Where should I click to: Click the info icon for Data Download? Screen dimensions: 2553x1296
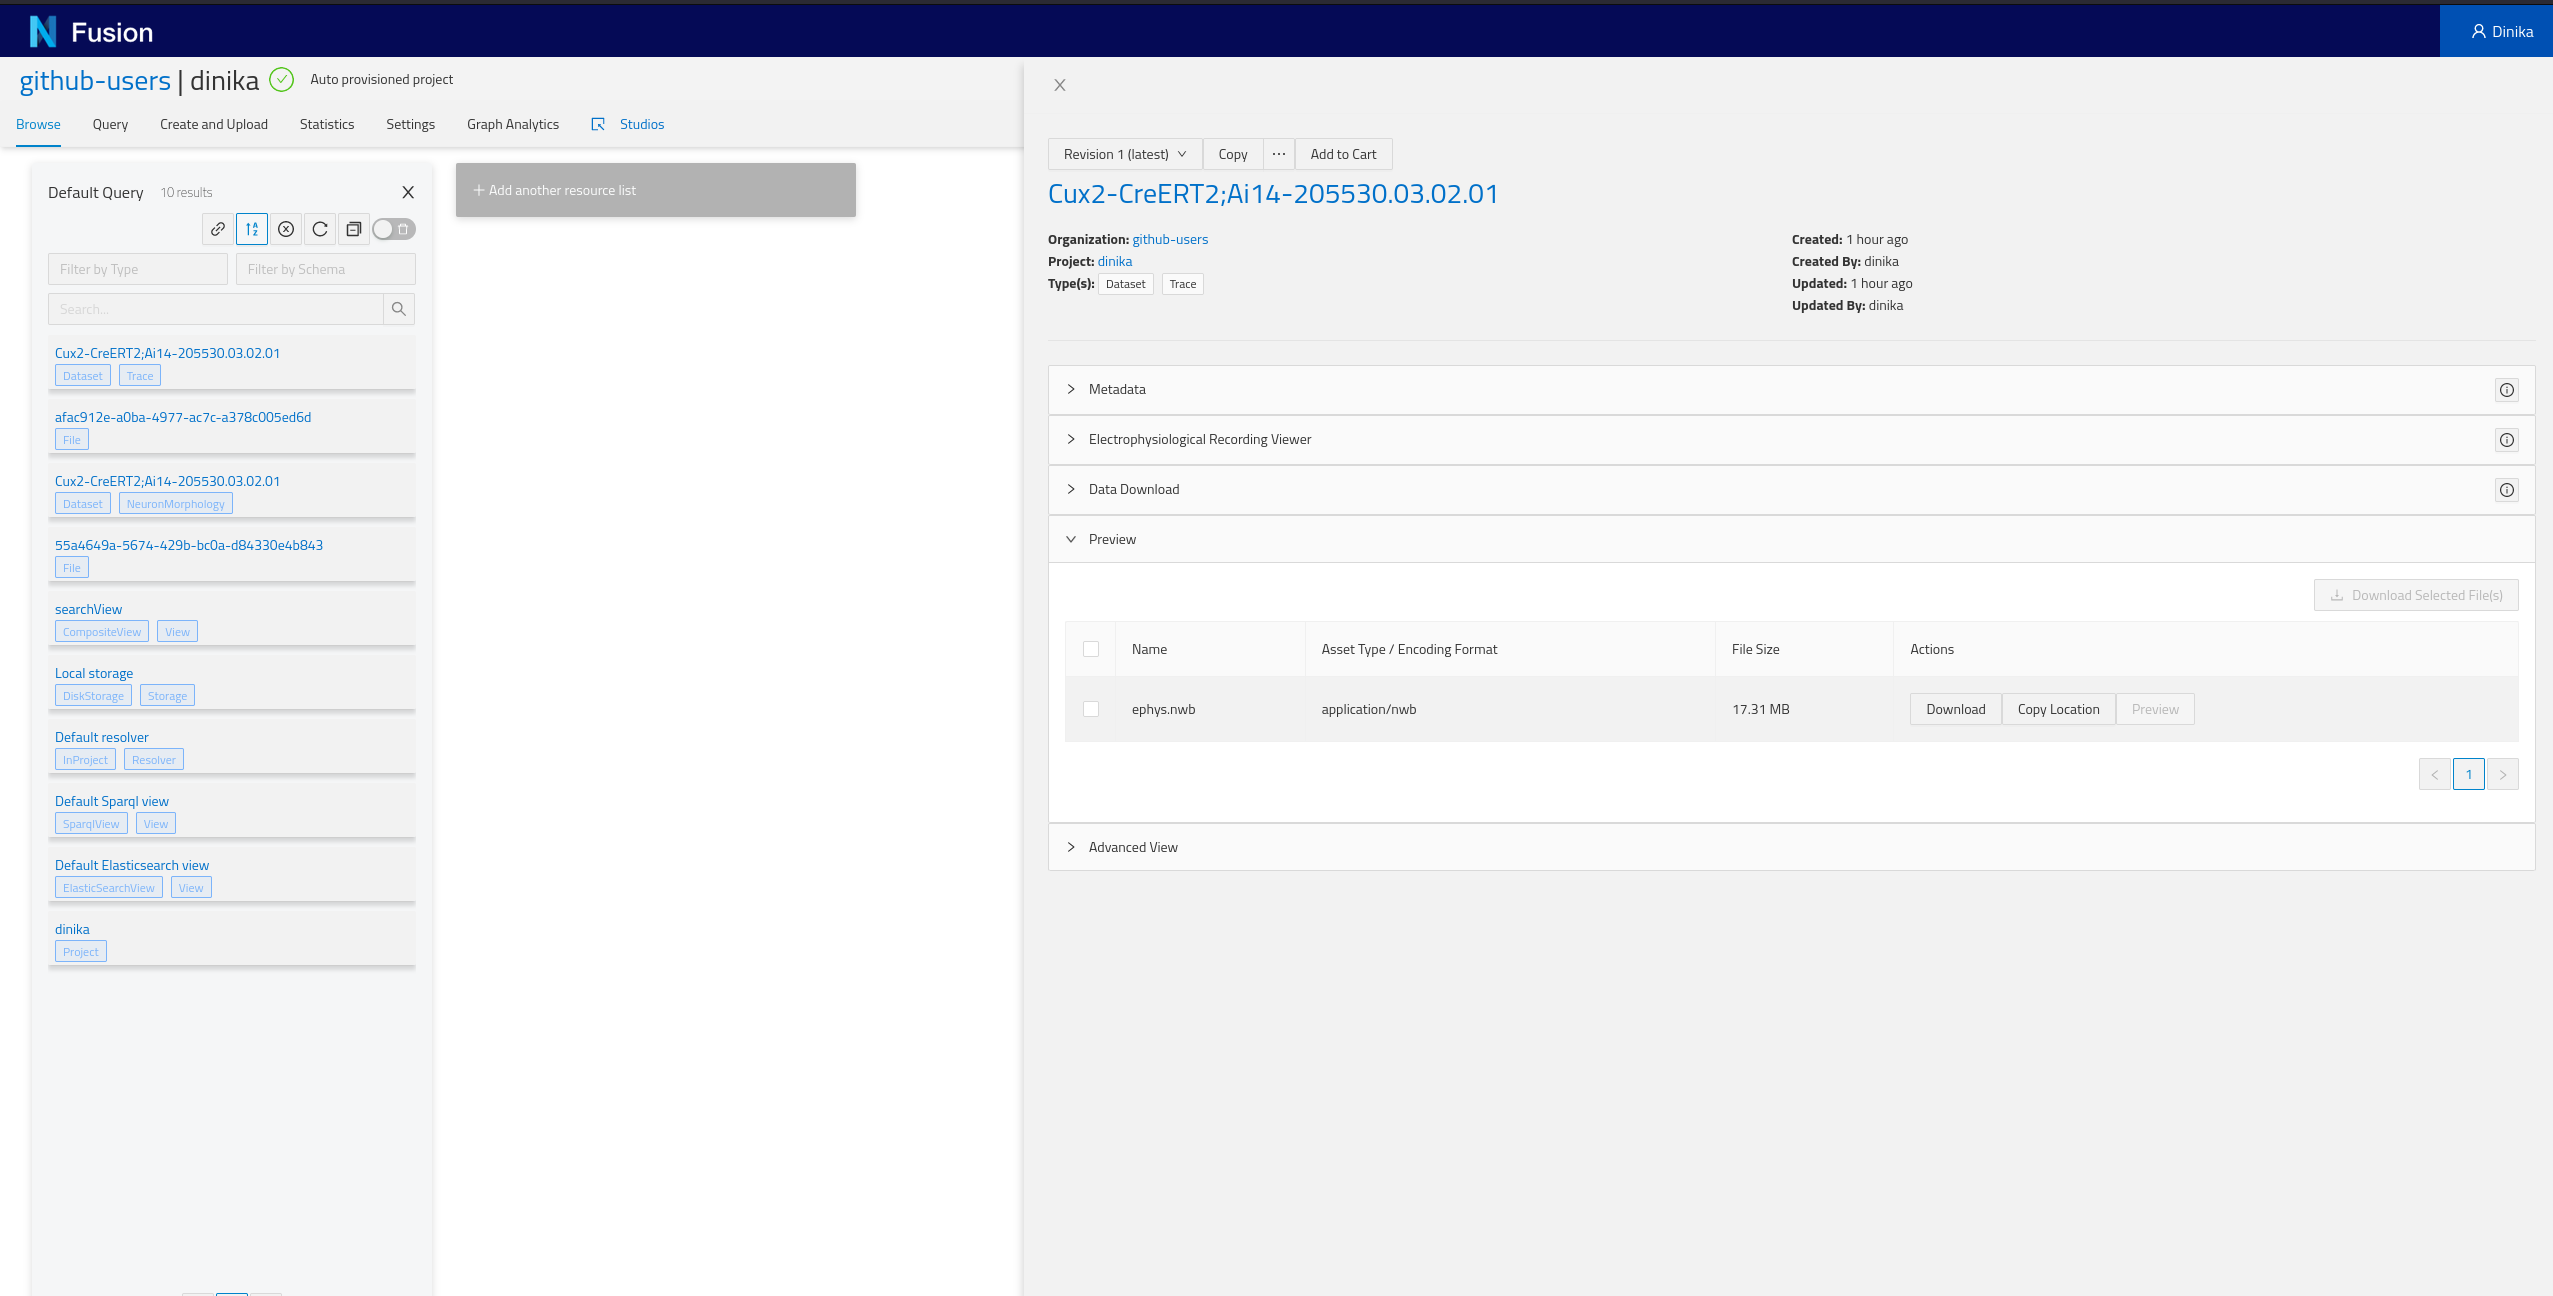tap(2506, 490)
